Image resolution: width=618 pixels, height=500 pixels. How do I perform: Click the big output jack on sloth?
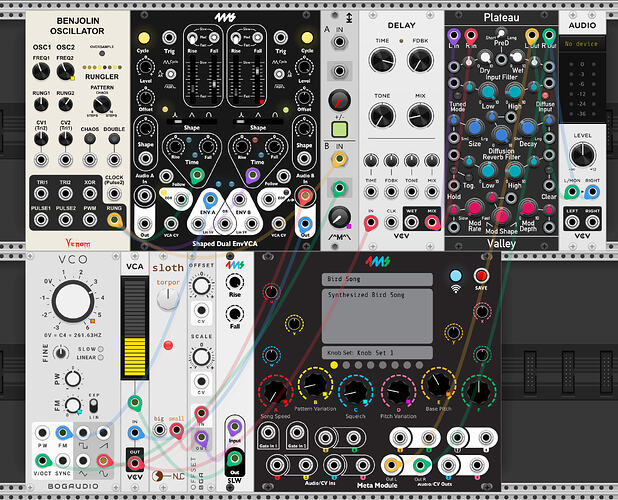point(159,429)
